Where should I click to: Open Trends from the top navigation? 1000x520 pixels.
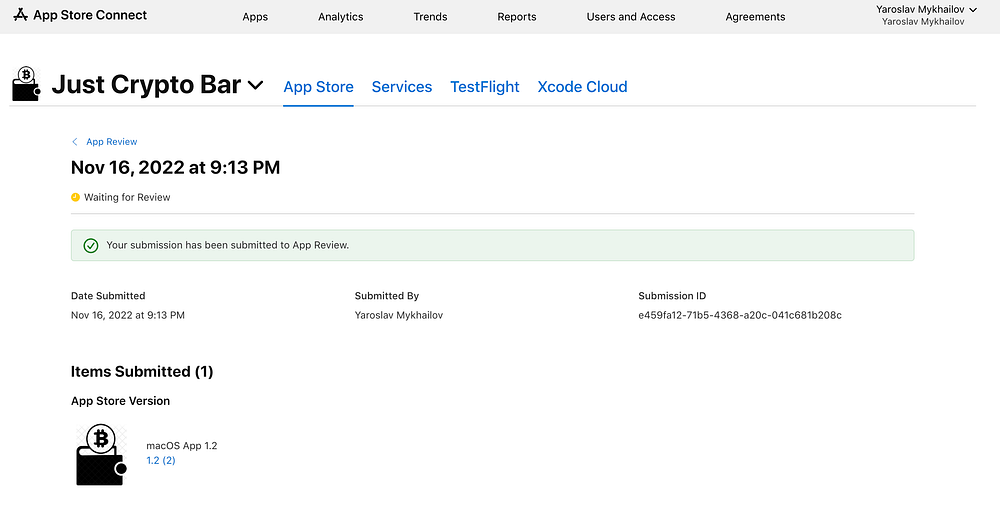click(x=430, y=17)
